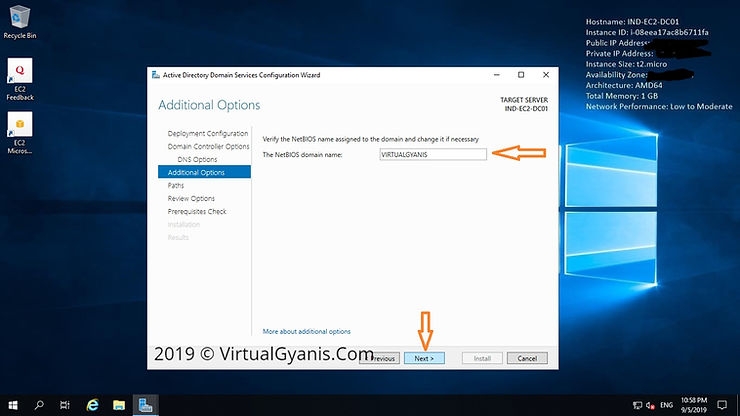Image resolution: width=740 pixels, height=416 pixels.
Task: Select Server Manager taskbar icon
Action: [145, 405]
